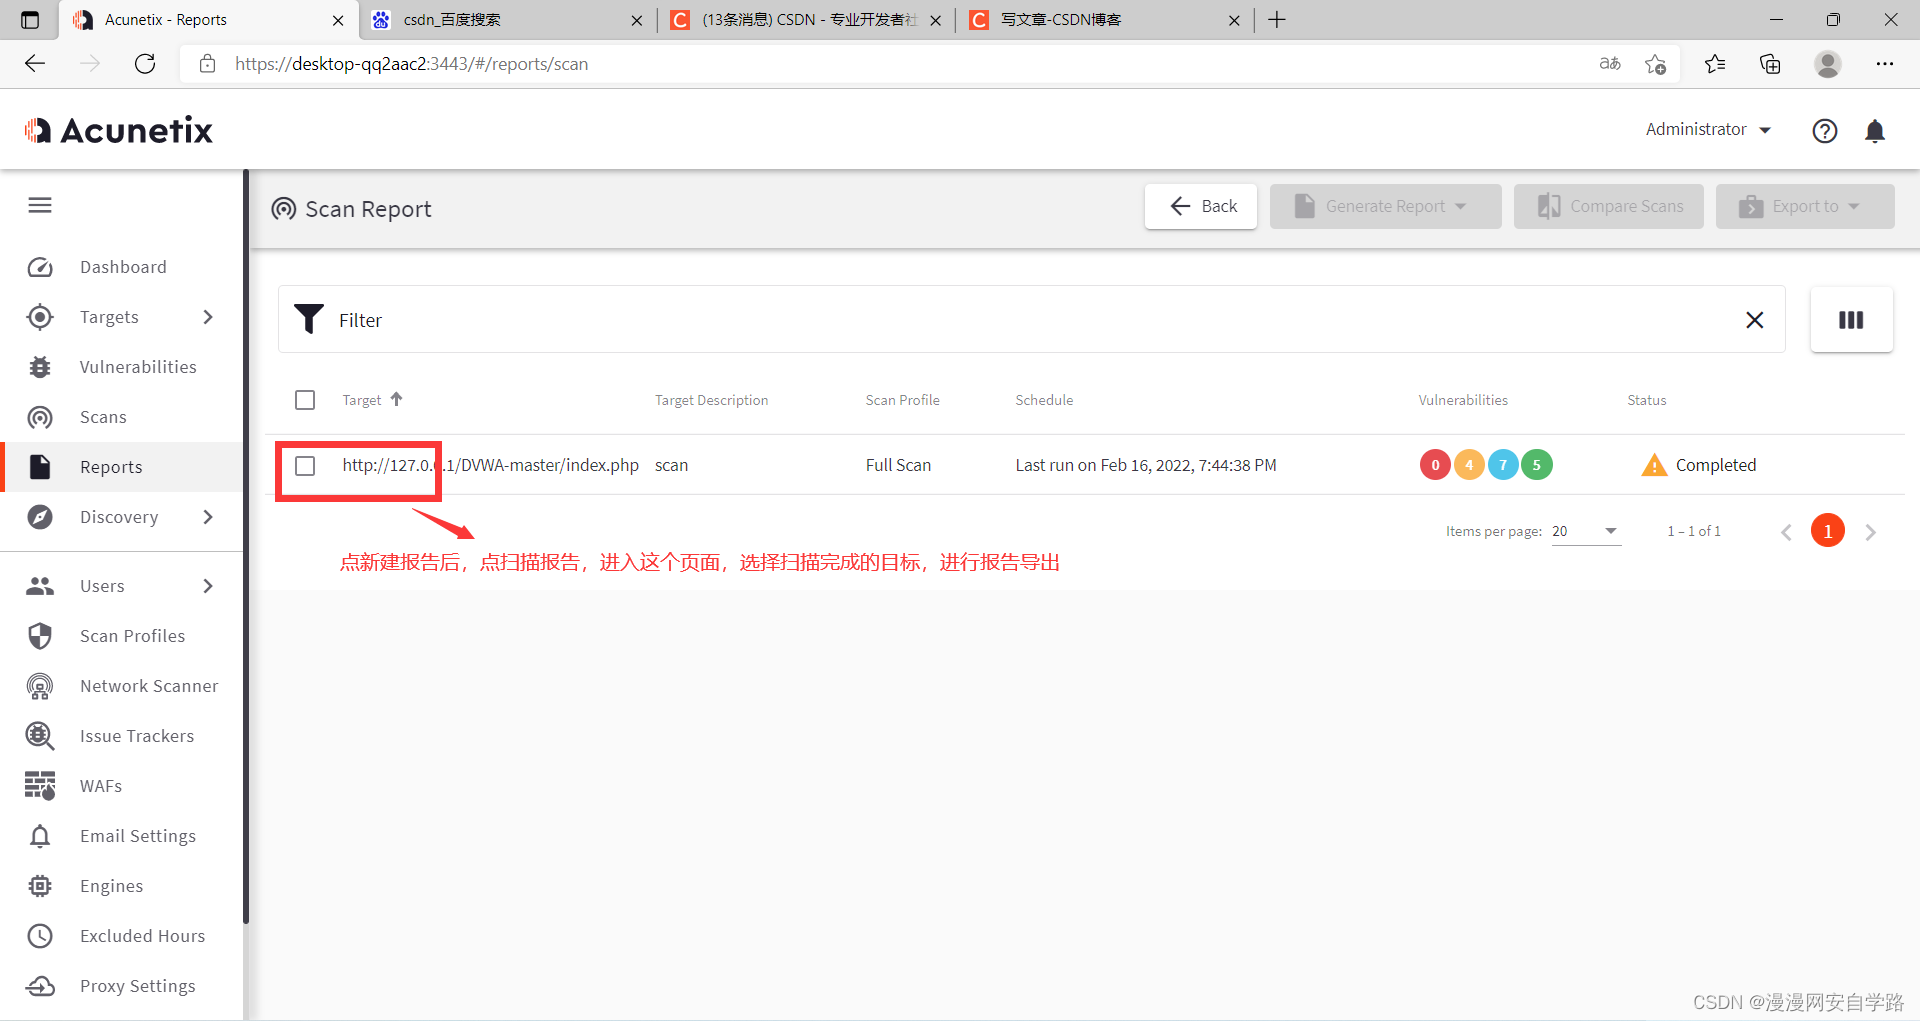Switch to the 写文章-CSDN博客 tab

pyautogui.click(x=1104, y=20)
